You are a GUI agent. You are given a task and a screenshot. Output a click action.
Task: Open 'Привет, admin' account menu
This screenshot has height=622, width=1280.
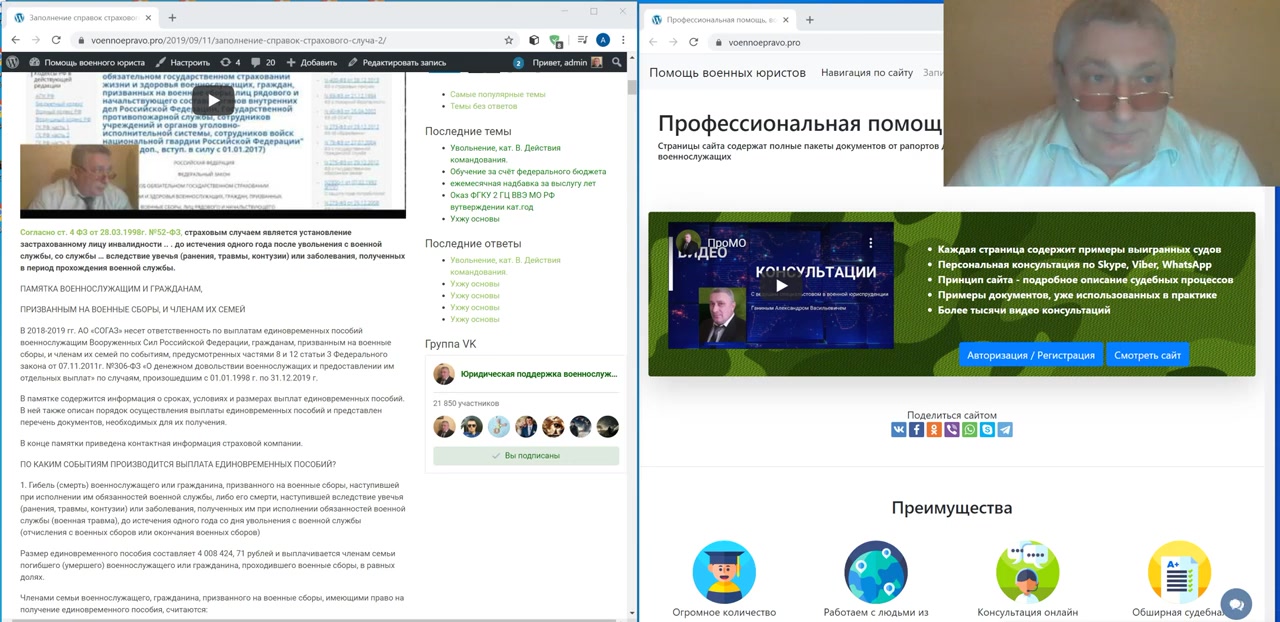[x=566, y=62]
